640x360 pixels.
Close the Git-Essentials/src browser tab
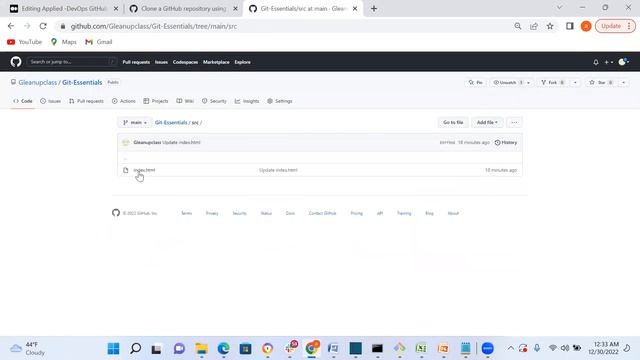coord(355,9)
